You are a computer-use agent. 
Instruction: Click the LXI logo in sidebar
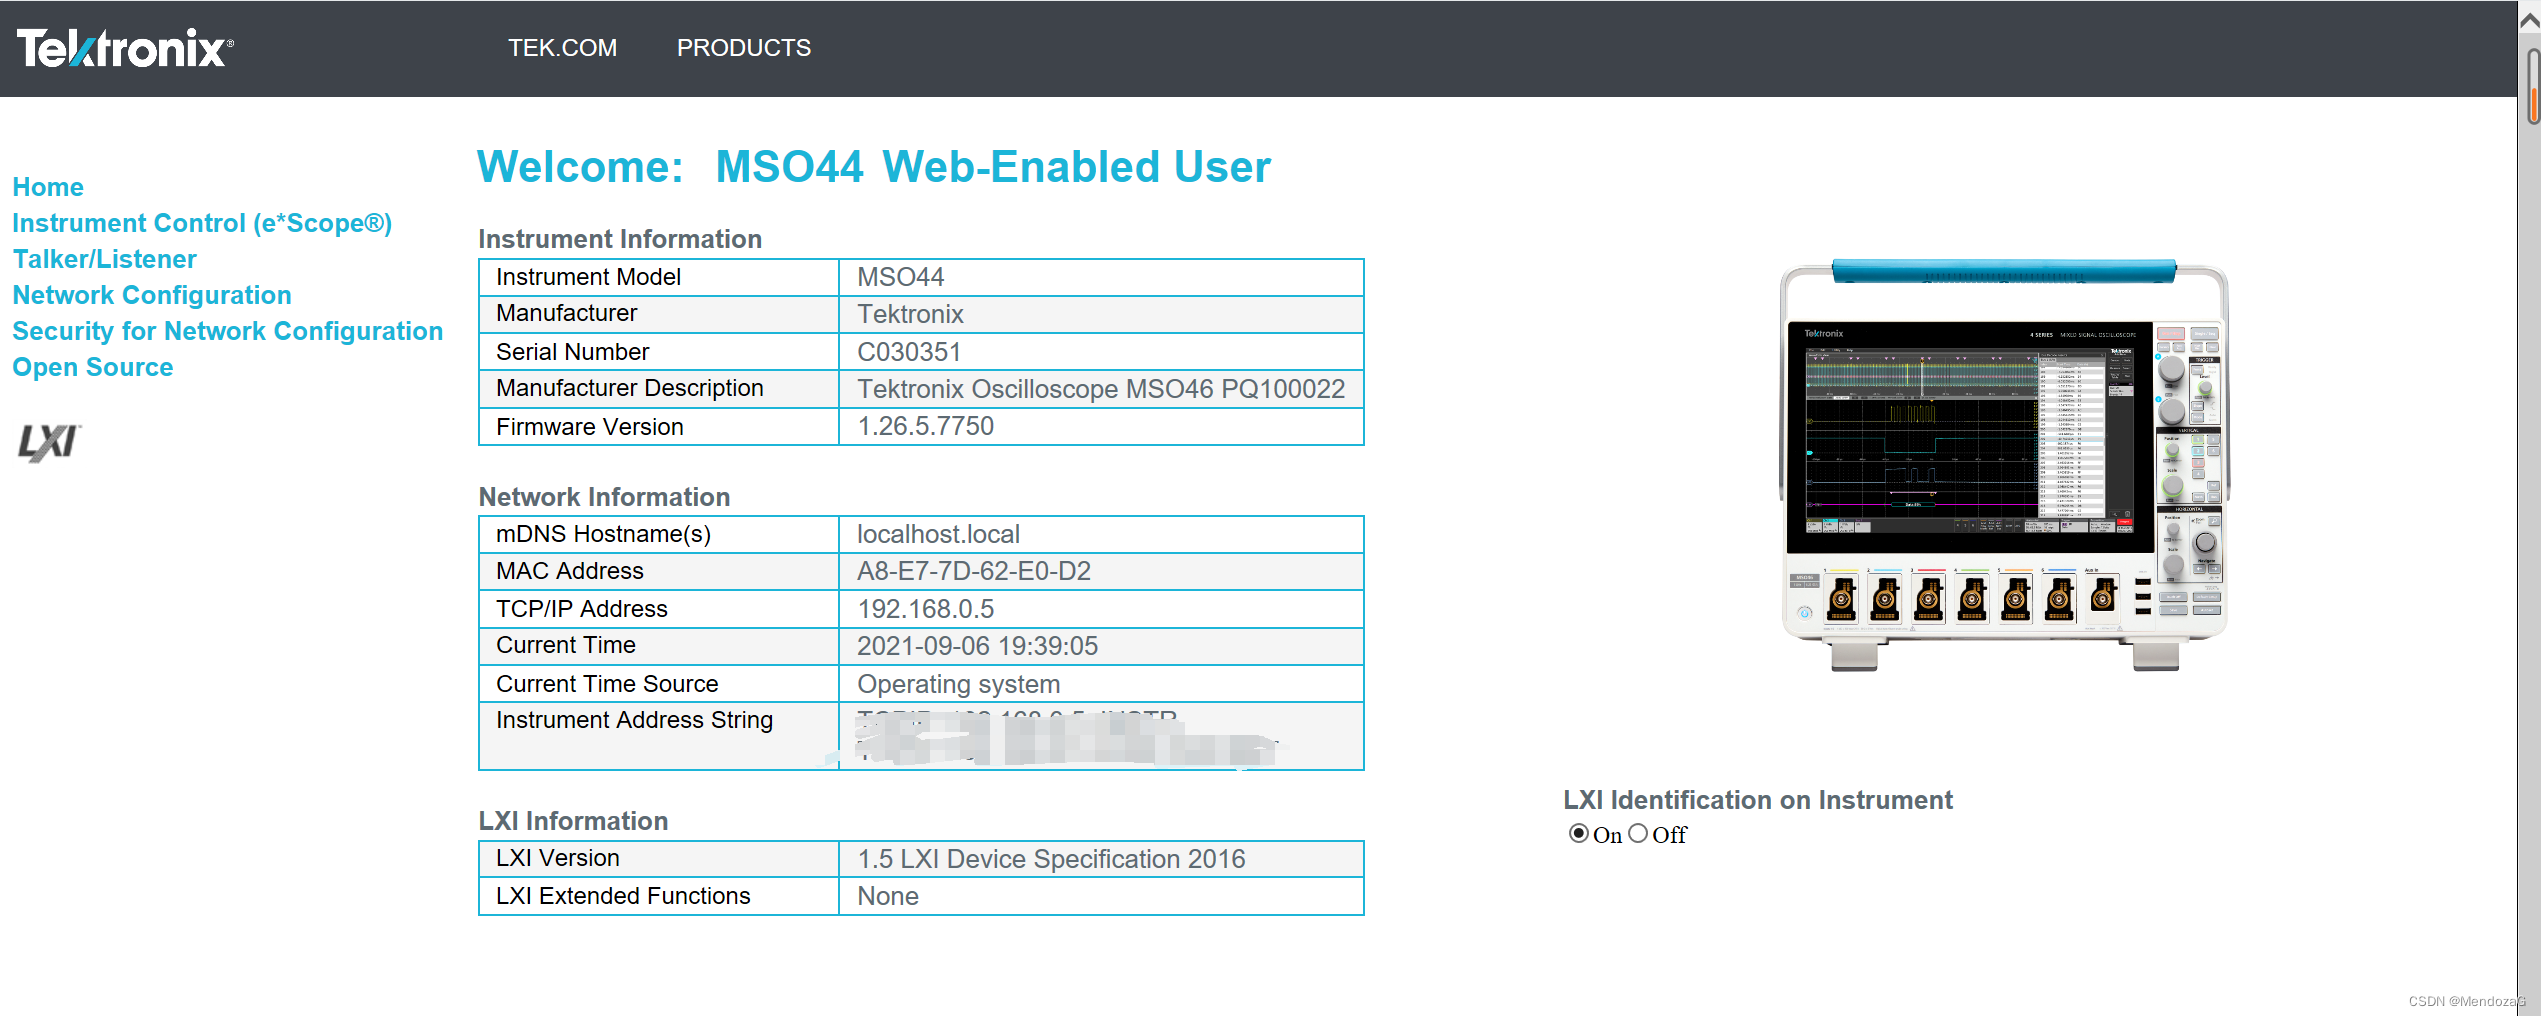point(48,442)
